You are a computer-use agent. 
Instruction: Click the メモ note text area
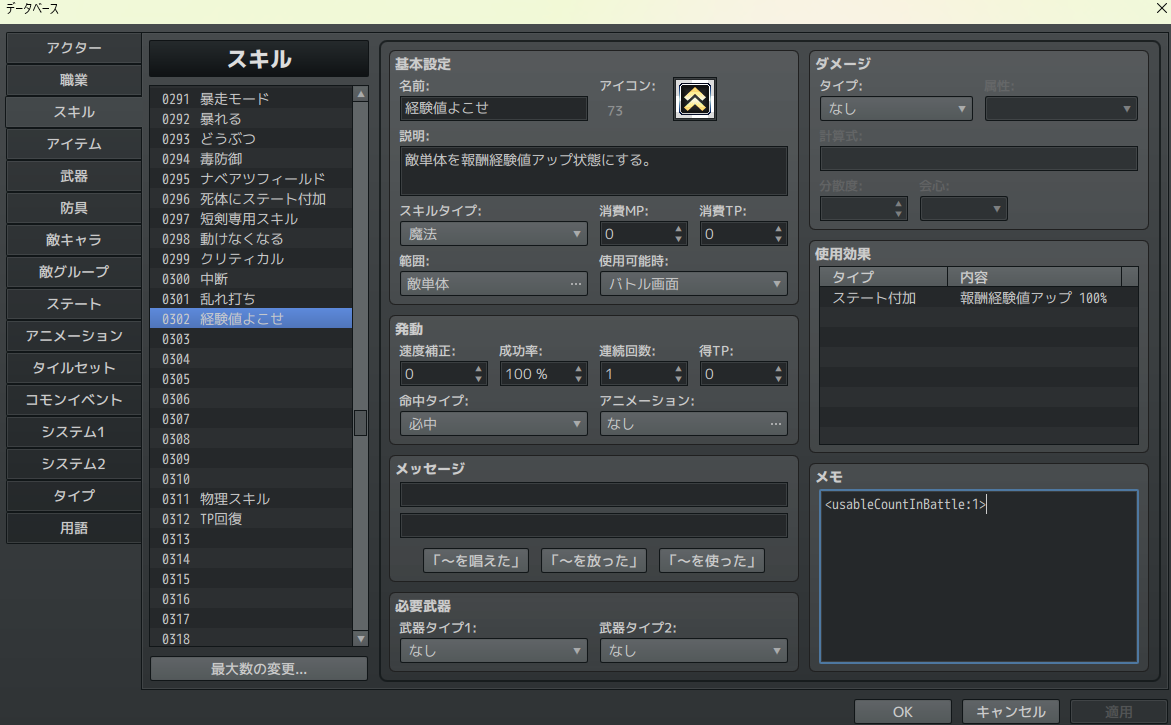coord(978,576)
